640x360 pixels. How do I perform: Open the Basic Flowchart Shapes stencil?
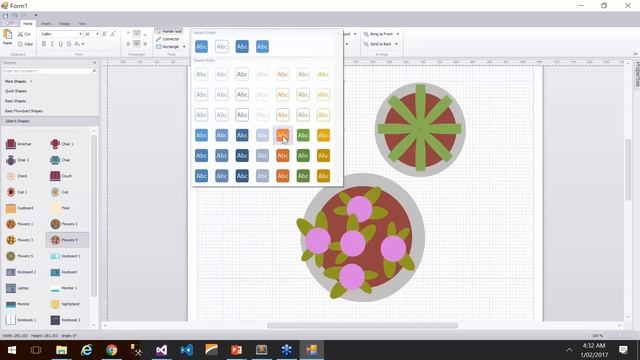pyautogui.click(x=24, y=111)
